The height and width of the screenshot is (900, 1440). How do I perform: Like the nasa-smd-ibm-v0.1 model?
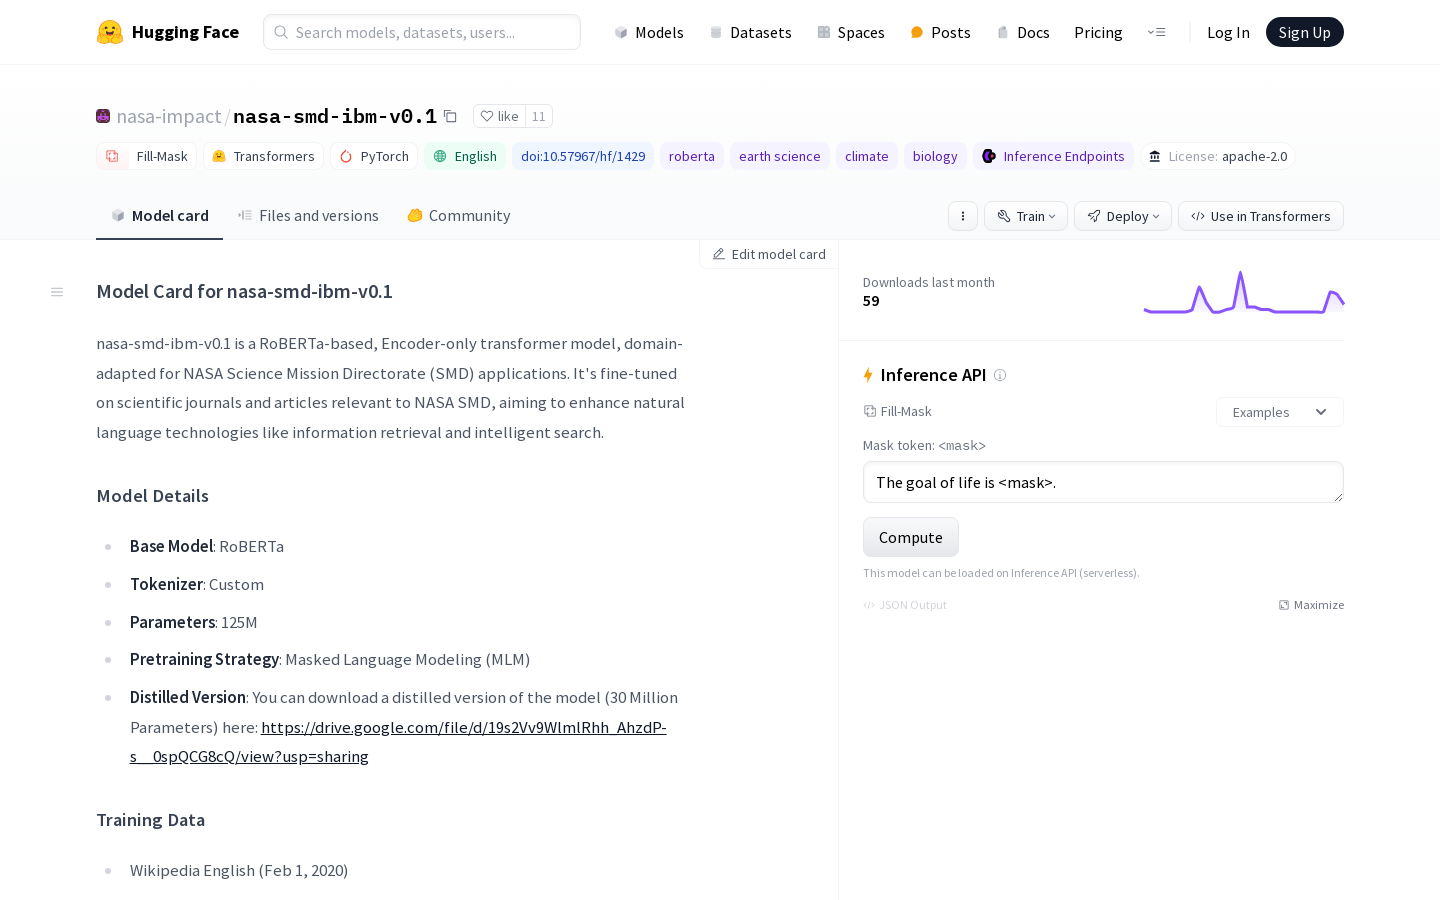pos(499,116)
